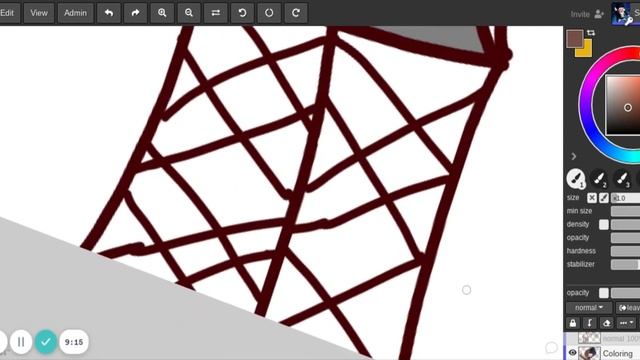Viewport: 640px width, 360px height.
Task: Rotate the canvas counter-clockwise
Action: (x=242, y=13)
